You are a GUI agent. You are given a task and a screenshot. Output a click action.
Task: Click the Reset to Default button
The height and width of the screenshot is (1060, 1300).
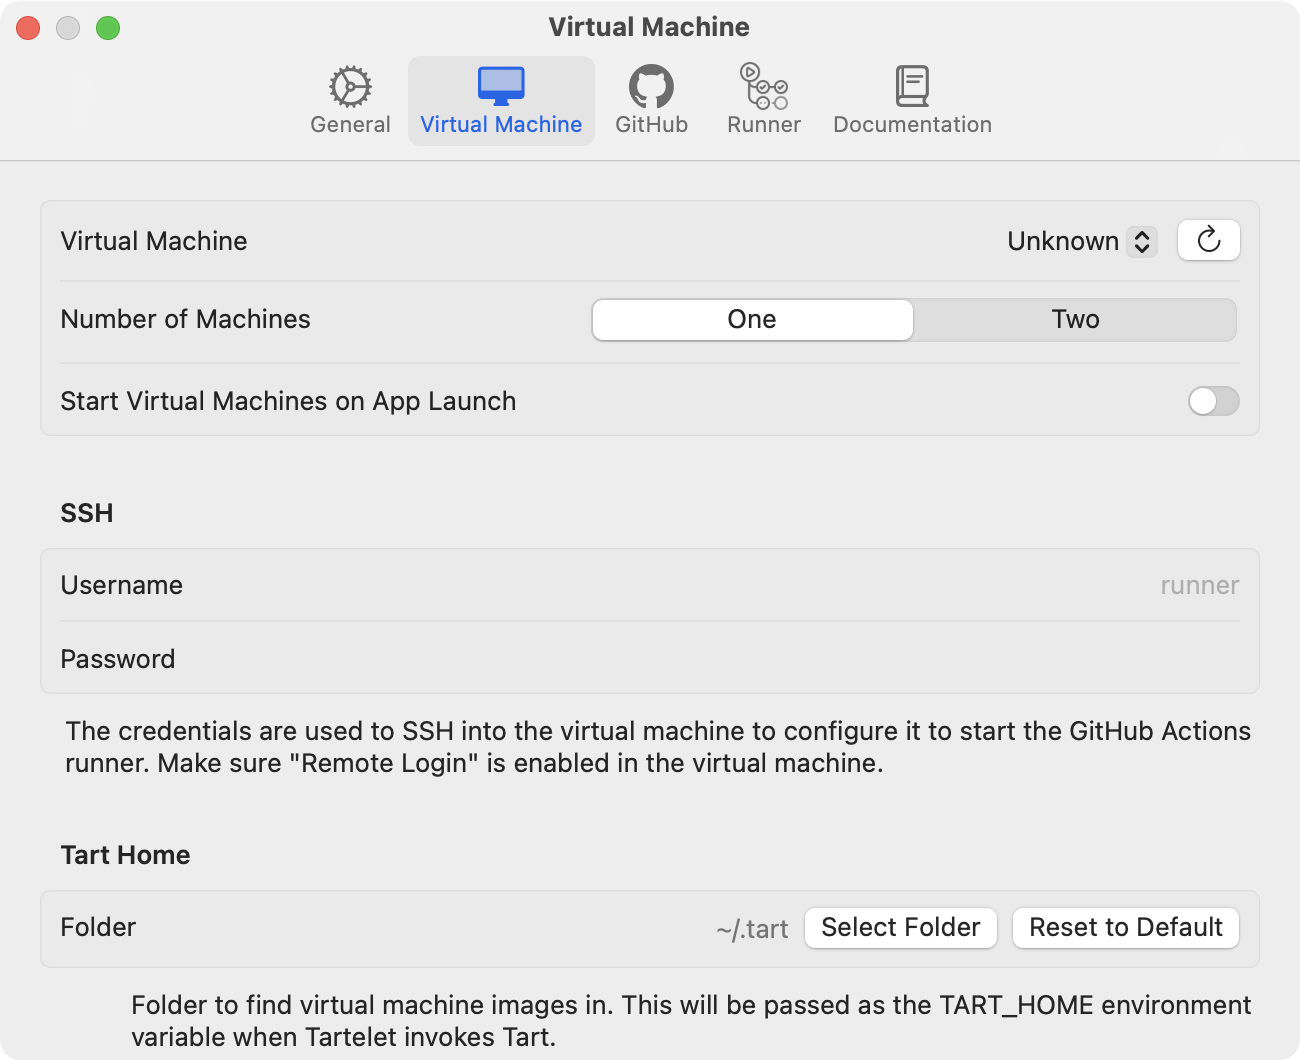(1126, 928)
